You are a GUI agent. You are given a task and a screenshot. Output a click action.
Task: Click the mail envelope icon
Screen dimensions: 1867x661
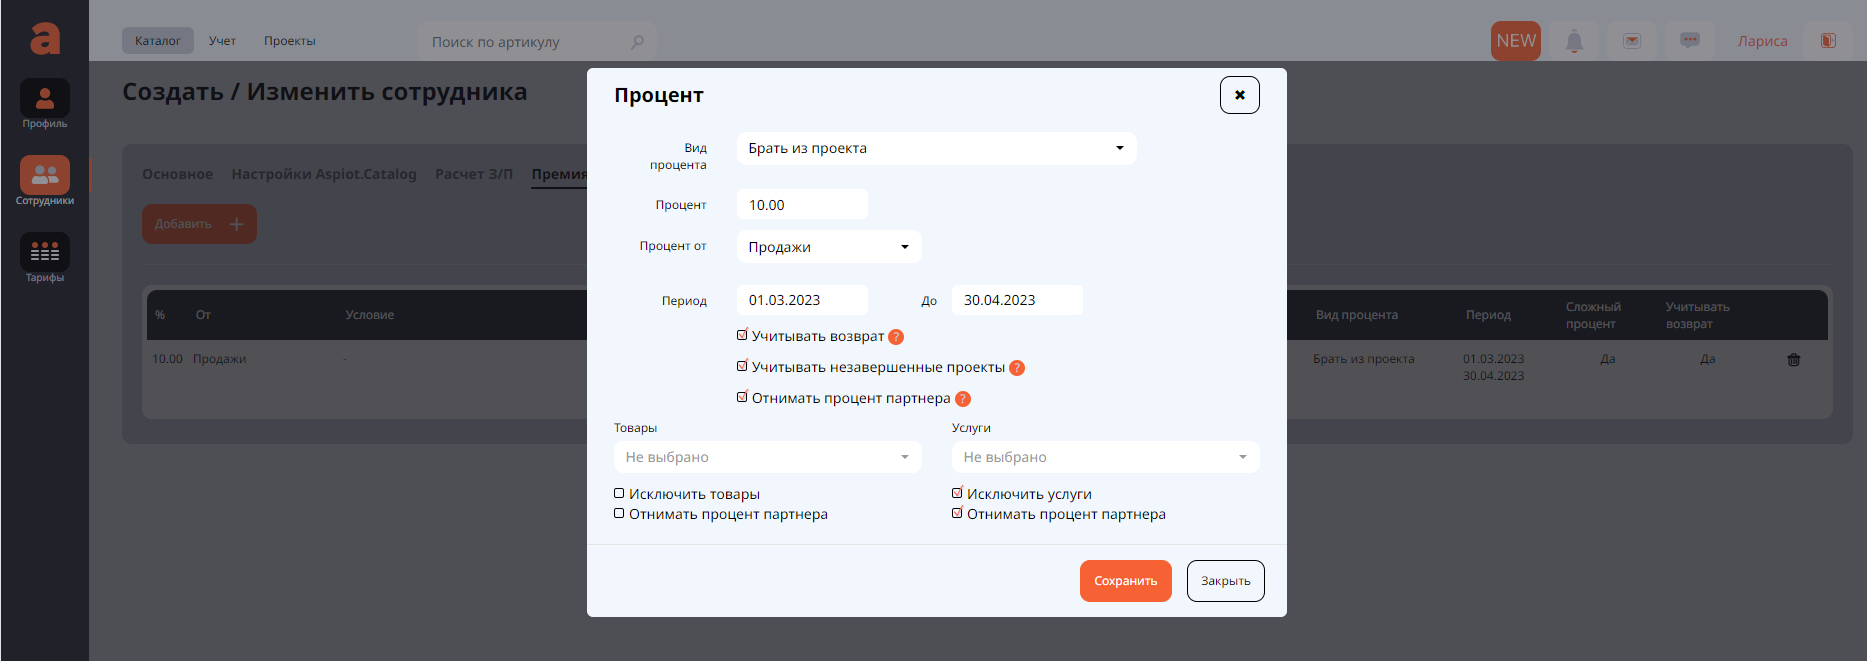coord(1632,41)
